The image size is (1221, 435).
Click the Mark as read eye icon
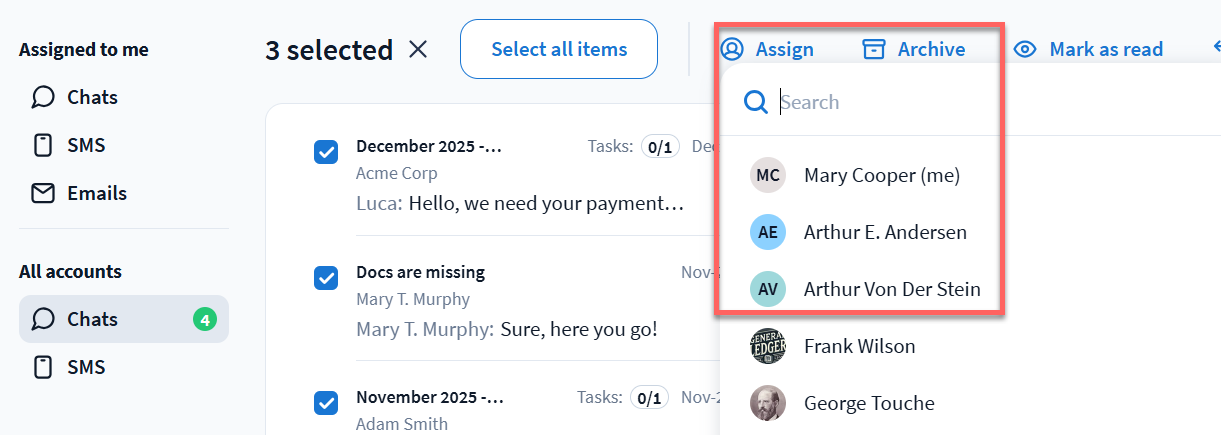tap(1025, 49)
